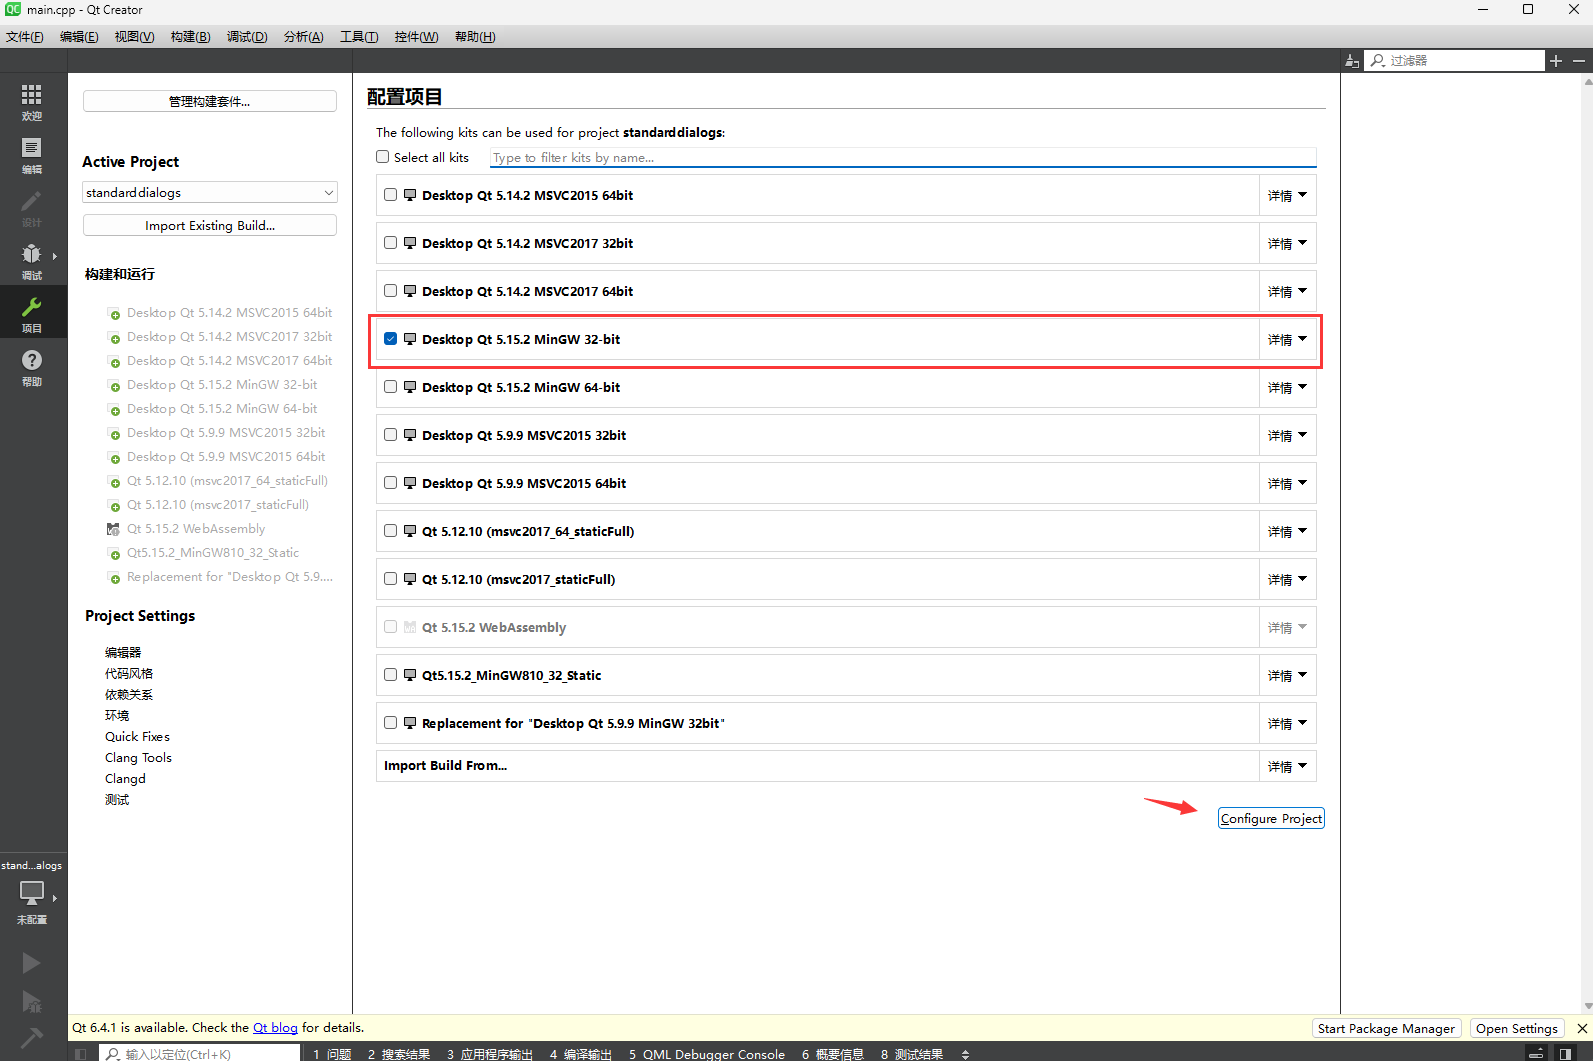
Task: Check Desktop Qt 5.14.2 MSVC2017 64bit kit
Action: click(391, 291)
